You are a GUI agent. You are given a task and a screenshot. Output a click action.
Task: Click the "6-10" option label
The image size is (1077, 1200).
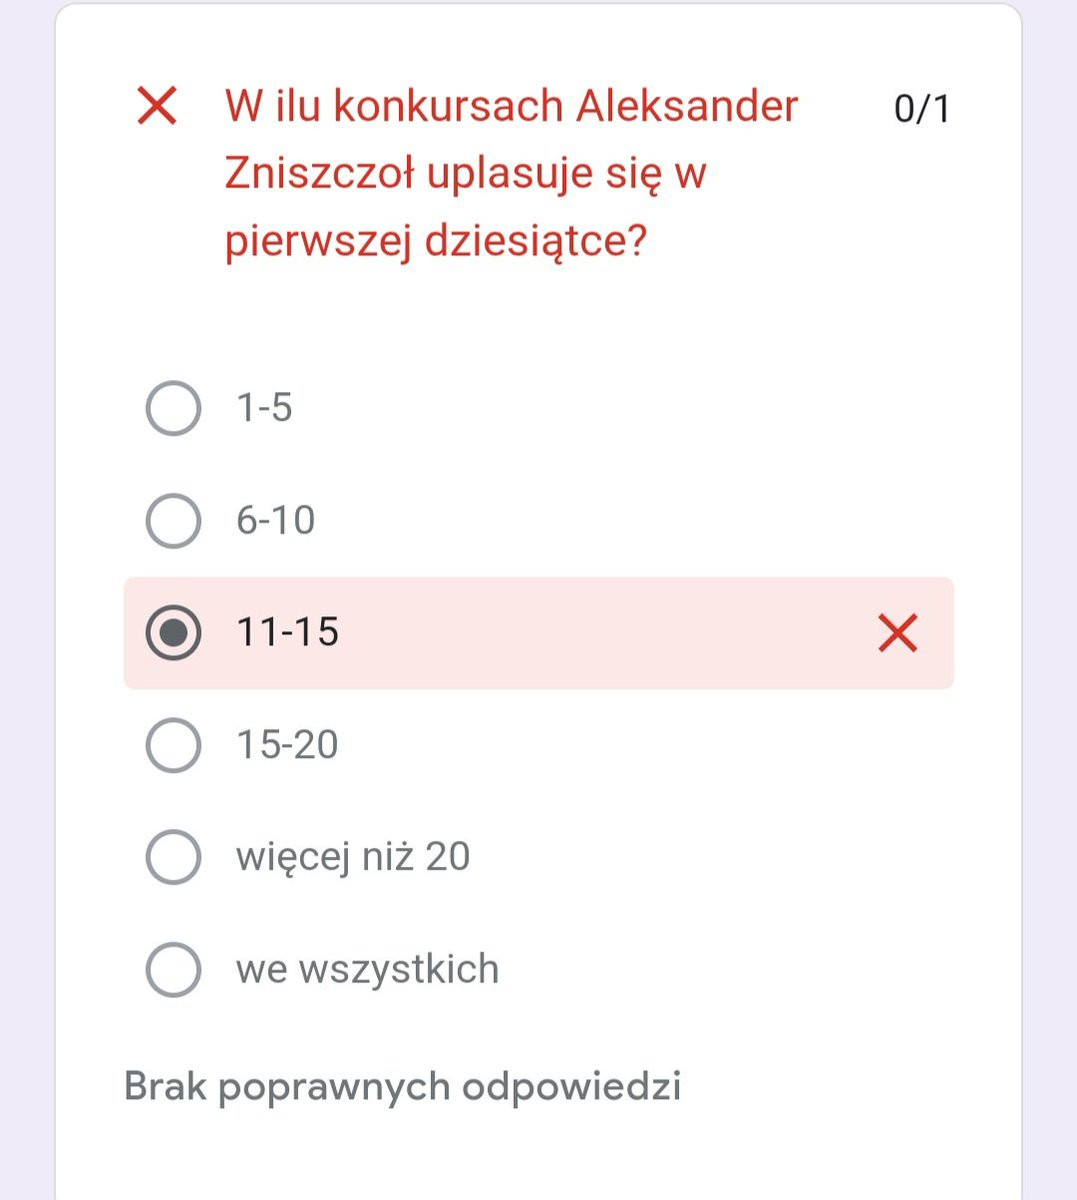(x=275, y=520)
